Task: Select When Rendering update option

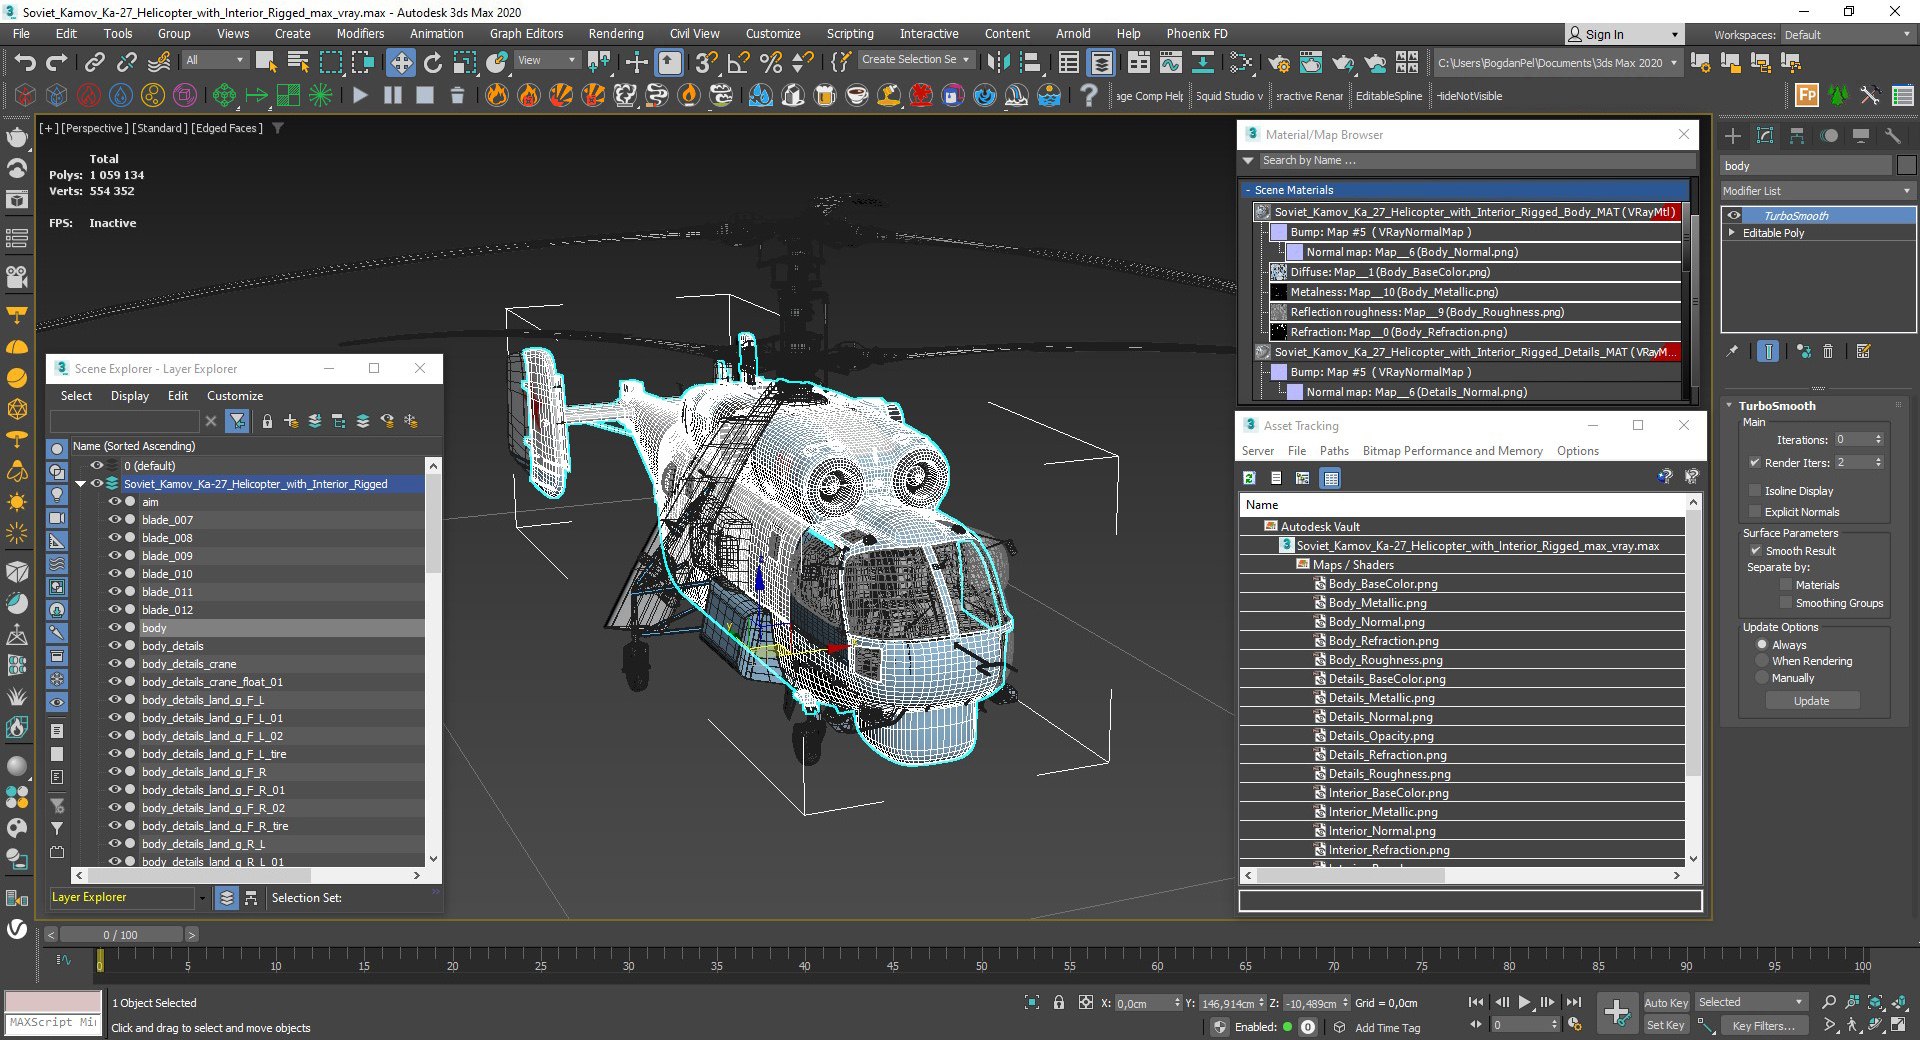Action: [1762, 661]
